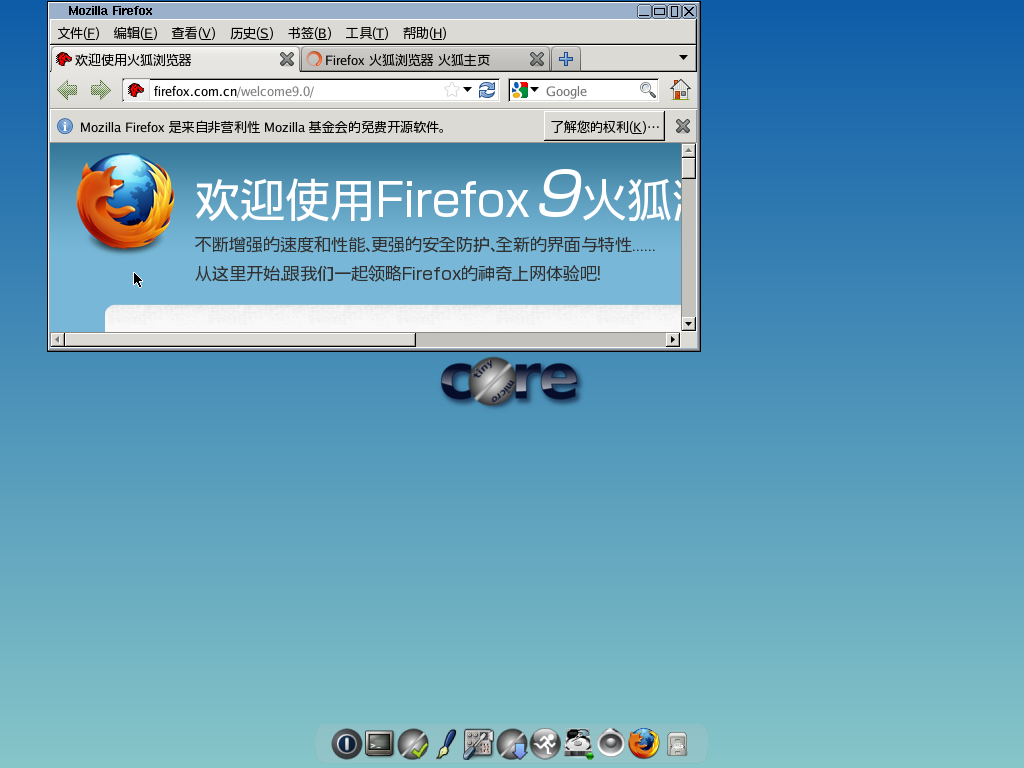Click the 不断增强的速度和性能 subtitle line
Image resolution: width=1024 pixels, height=768 pixels.
coord(424,245)
